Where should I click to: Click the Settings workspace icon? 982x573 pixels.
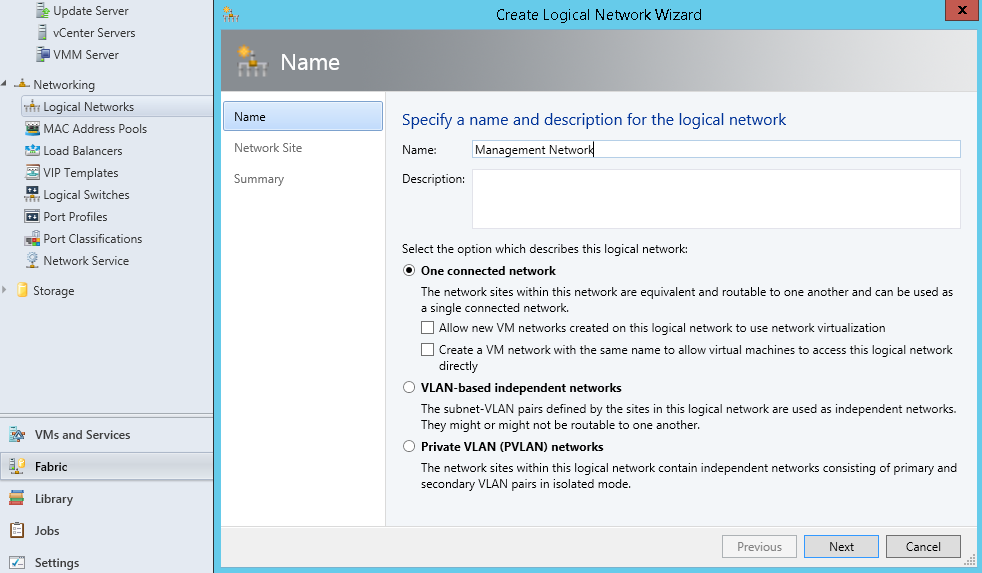(17, 562)
